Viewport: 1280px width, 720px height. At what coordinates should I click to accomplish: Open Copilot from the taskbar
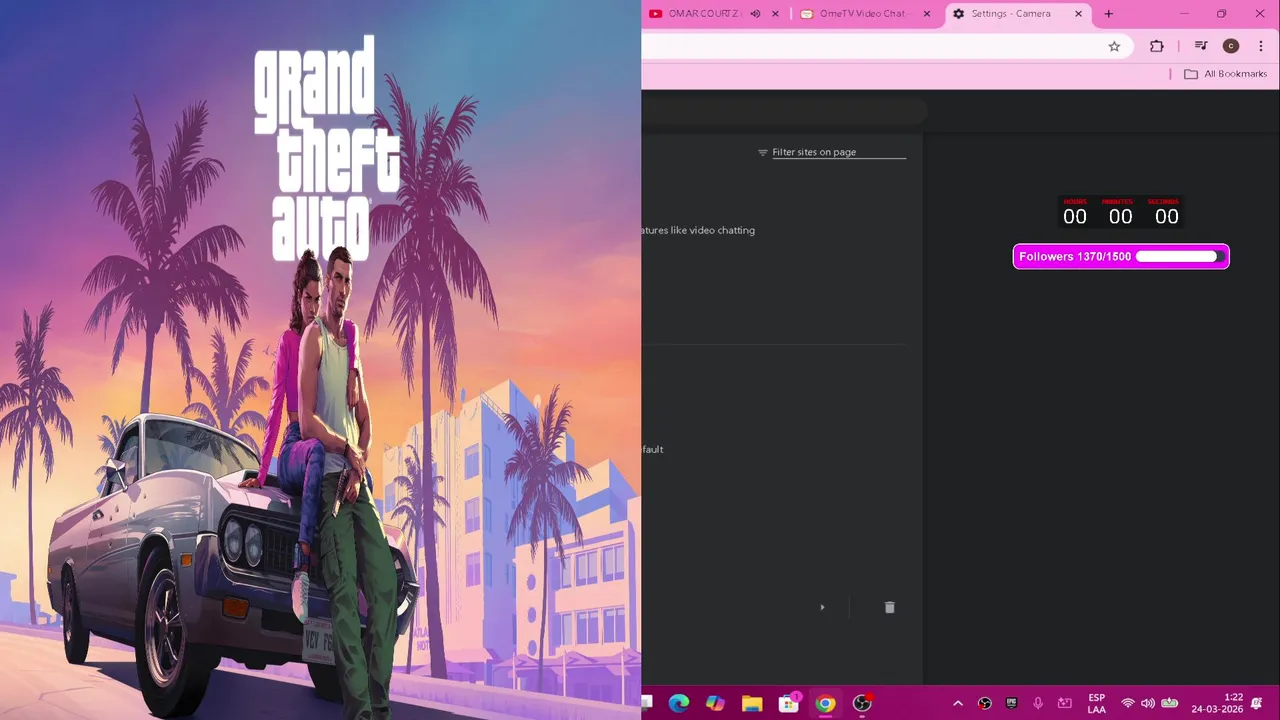click(x=715, y=703)
